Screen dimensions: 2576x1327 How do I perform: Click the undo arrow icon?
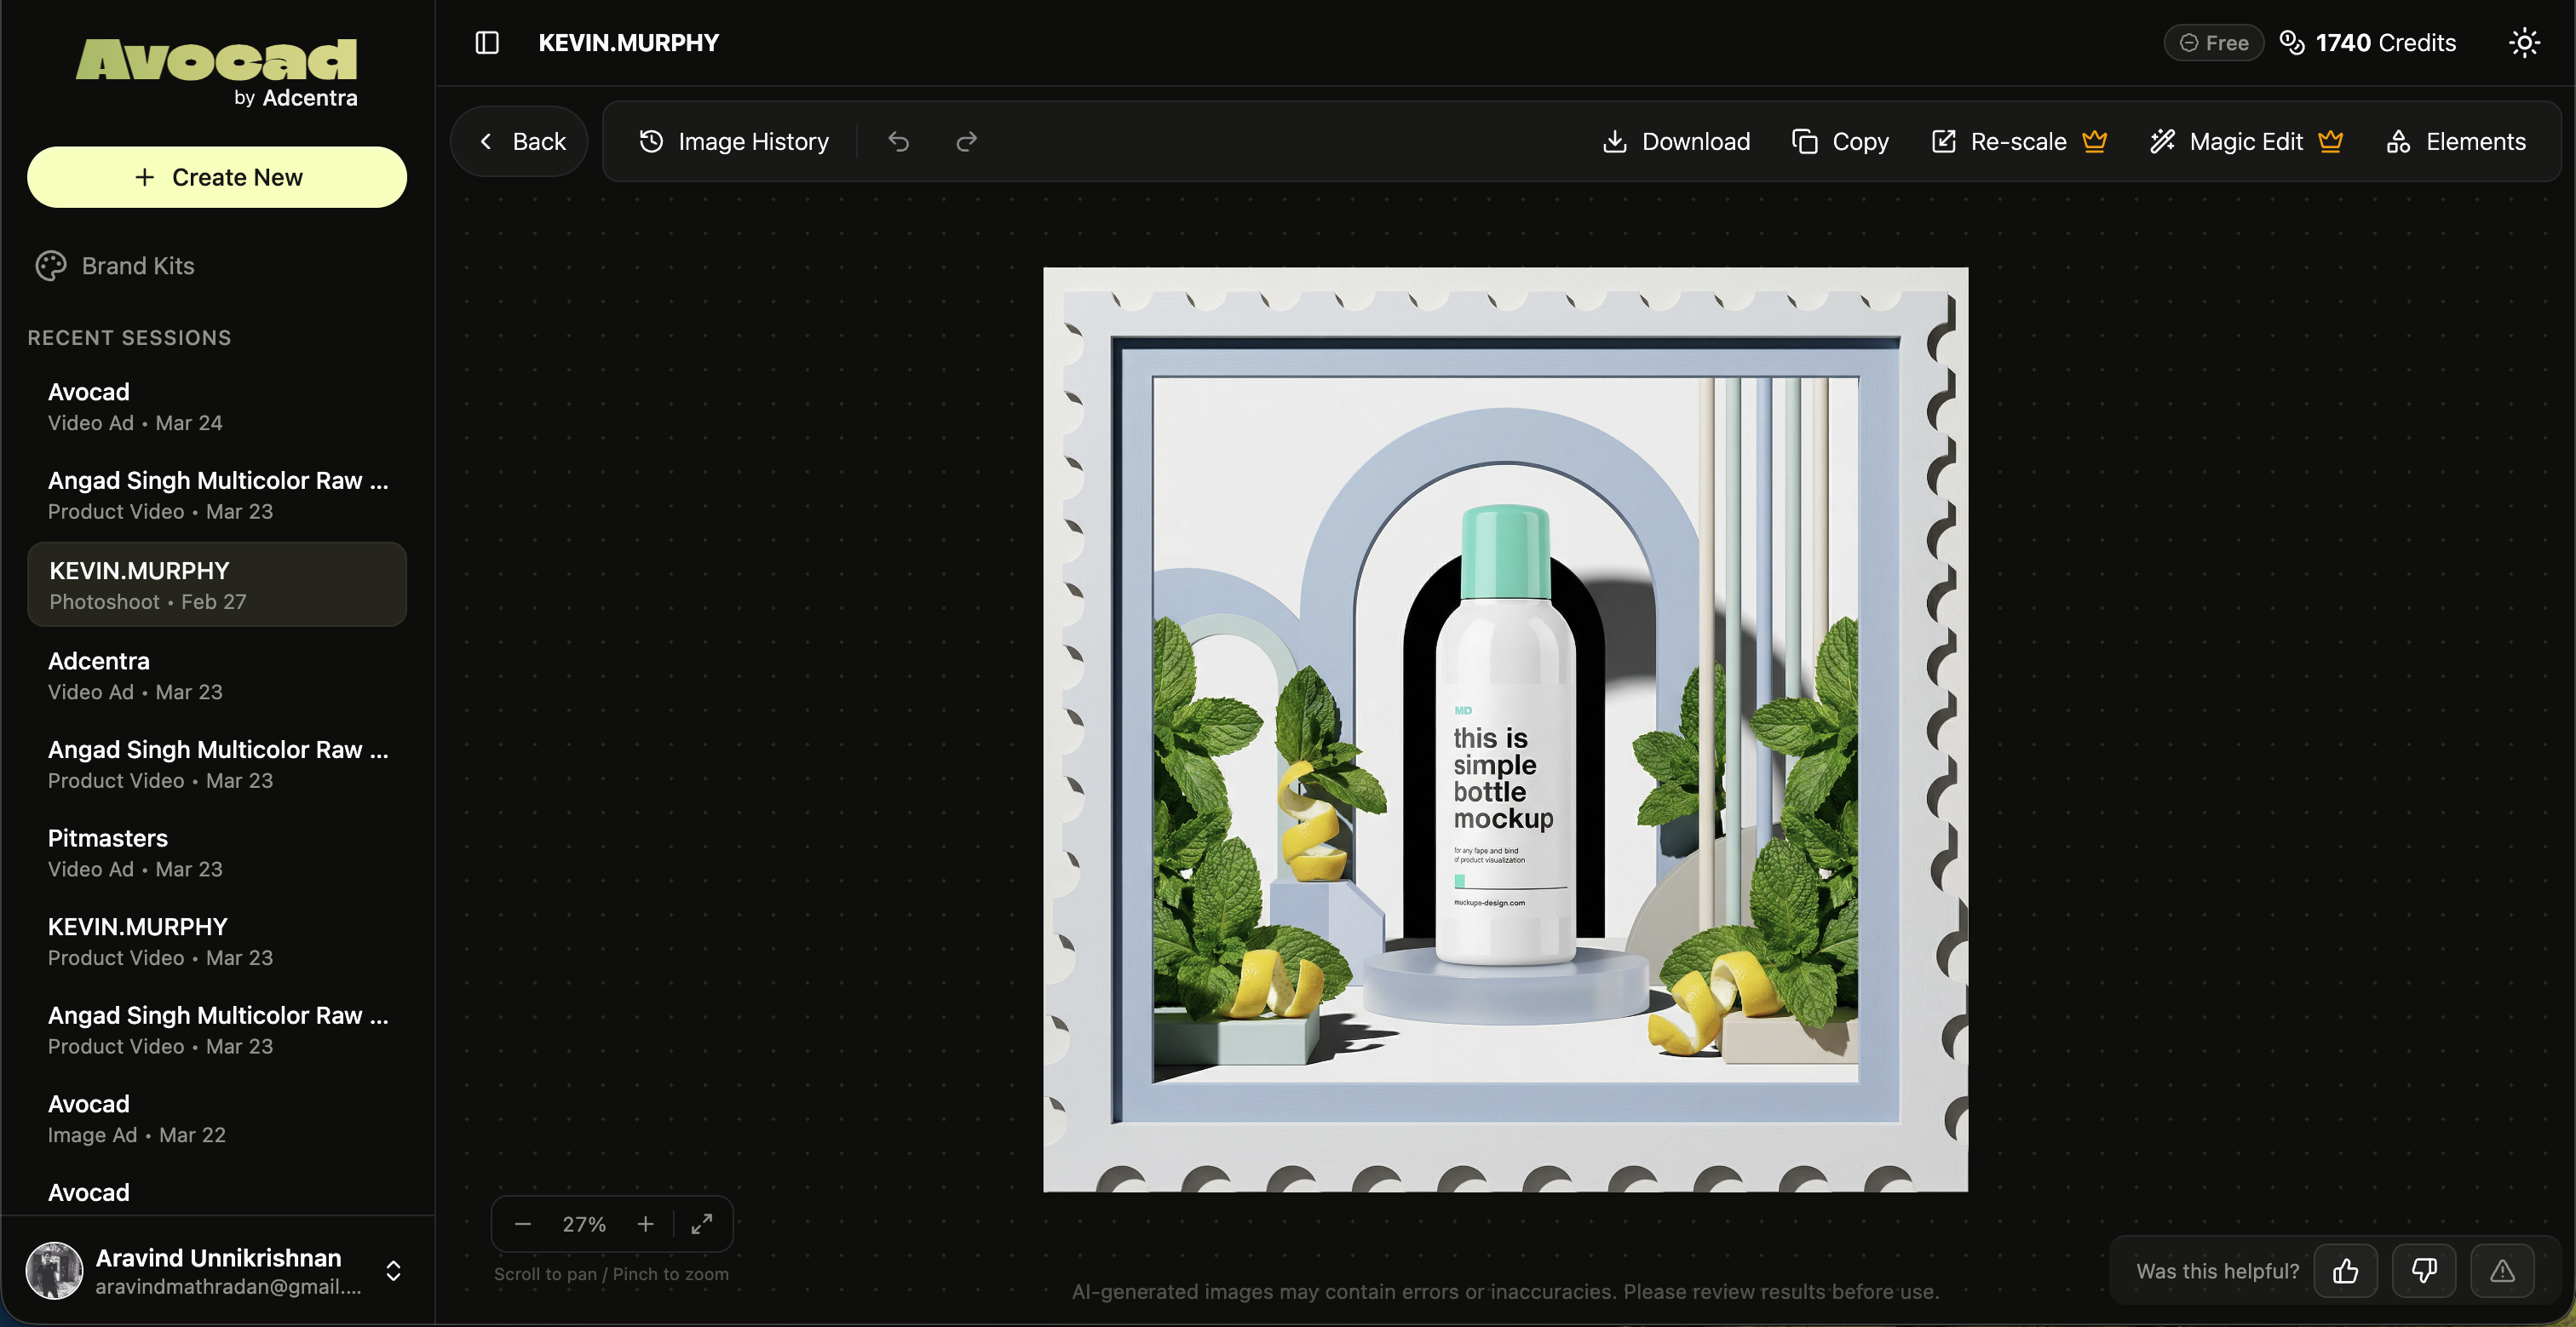coord(898,142)
